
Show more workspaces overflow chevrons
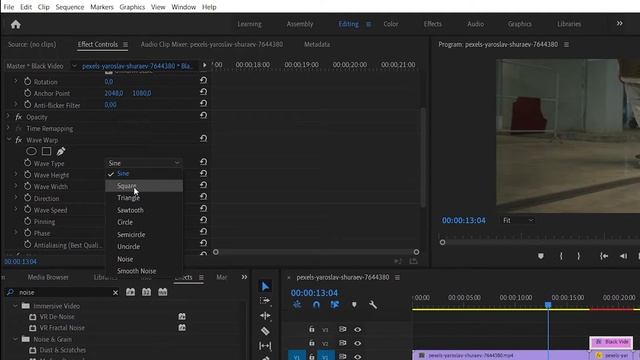(620, 24)
